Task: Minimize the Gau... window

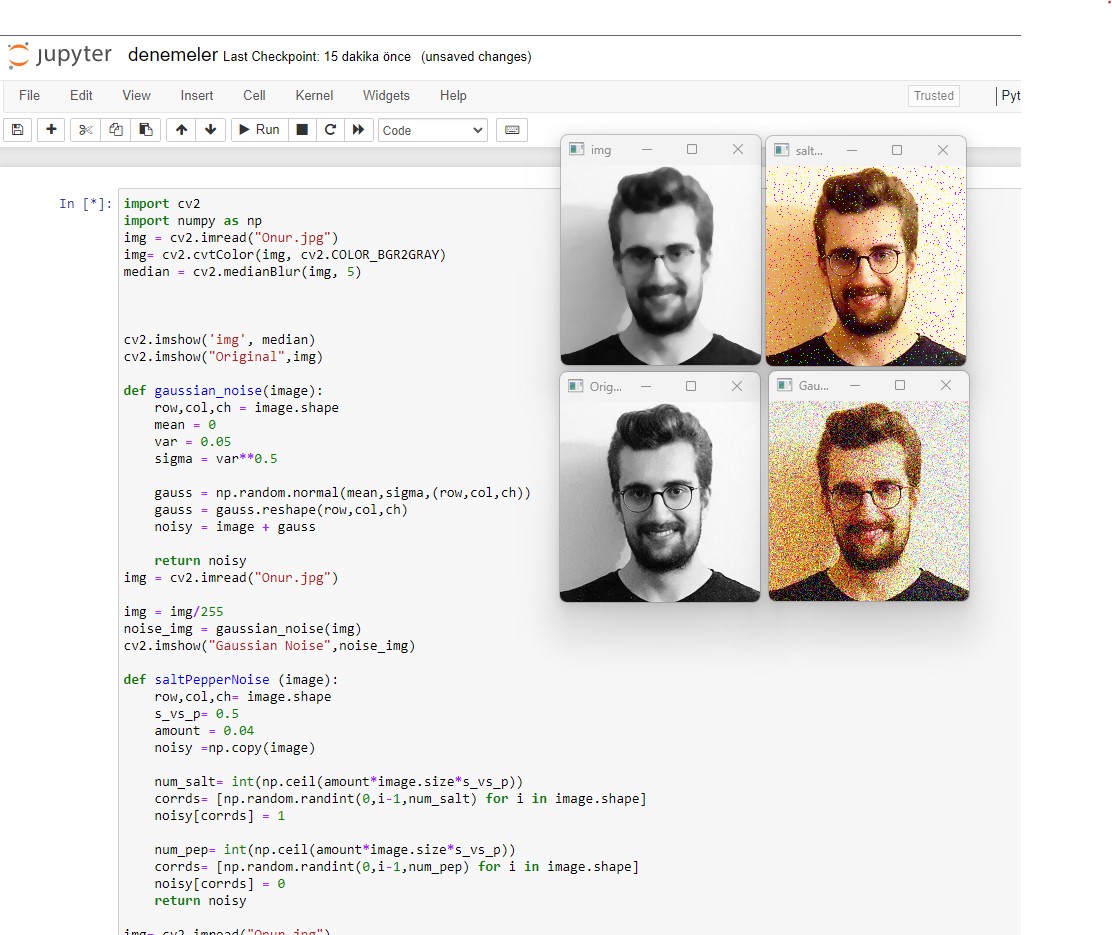Action: tap(855, 384)
